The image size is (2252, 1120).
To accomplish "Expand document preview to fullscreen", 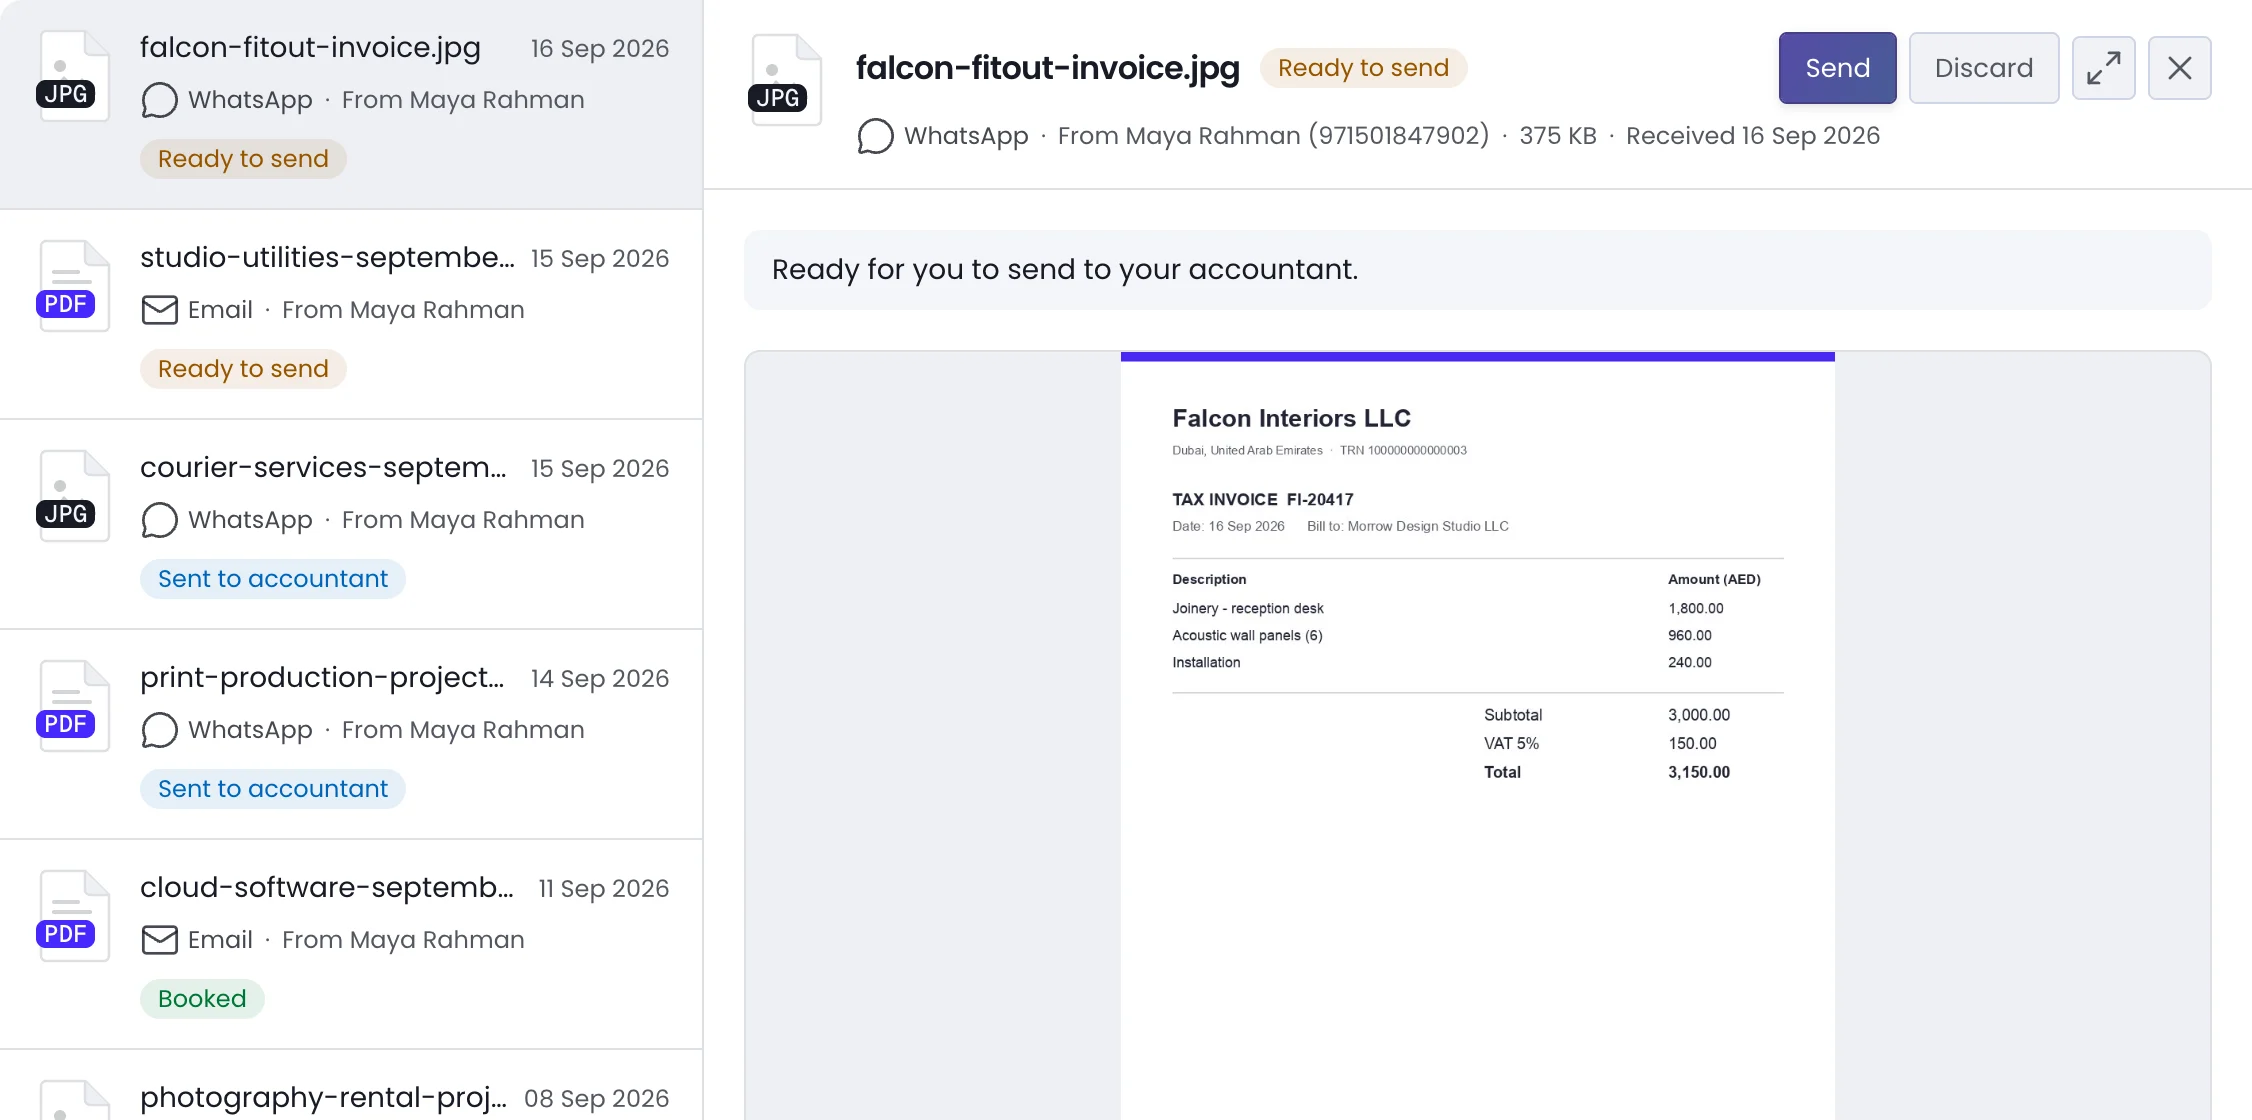I will point(2104,68).
